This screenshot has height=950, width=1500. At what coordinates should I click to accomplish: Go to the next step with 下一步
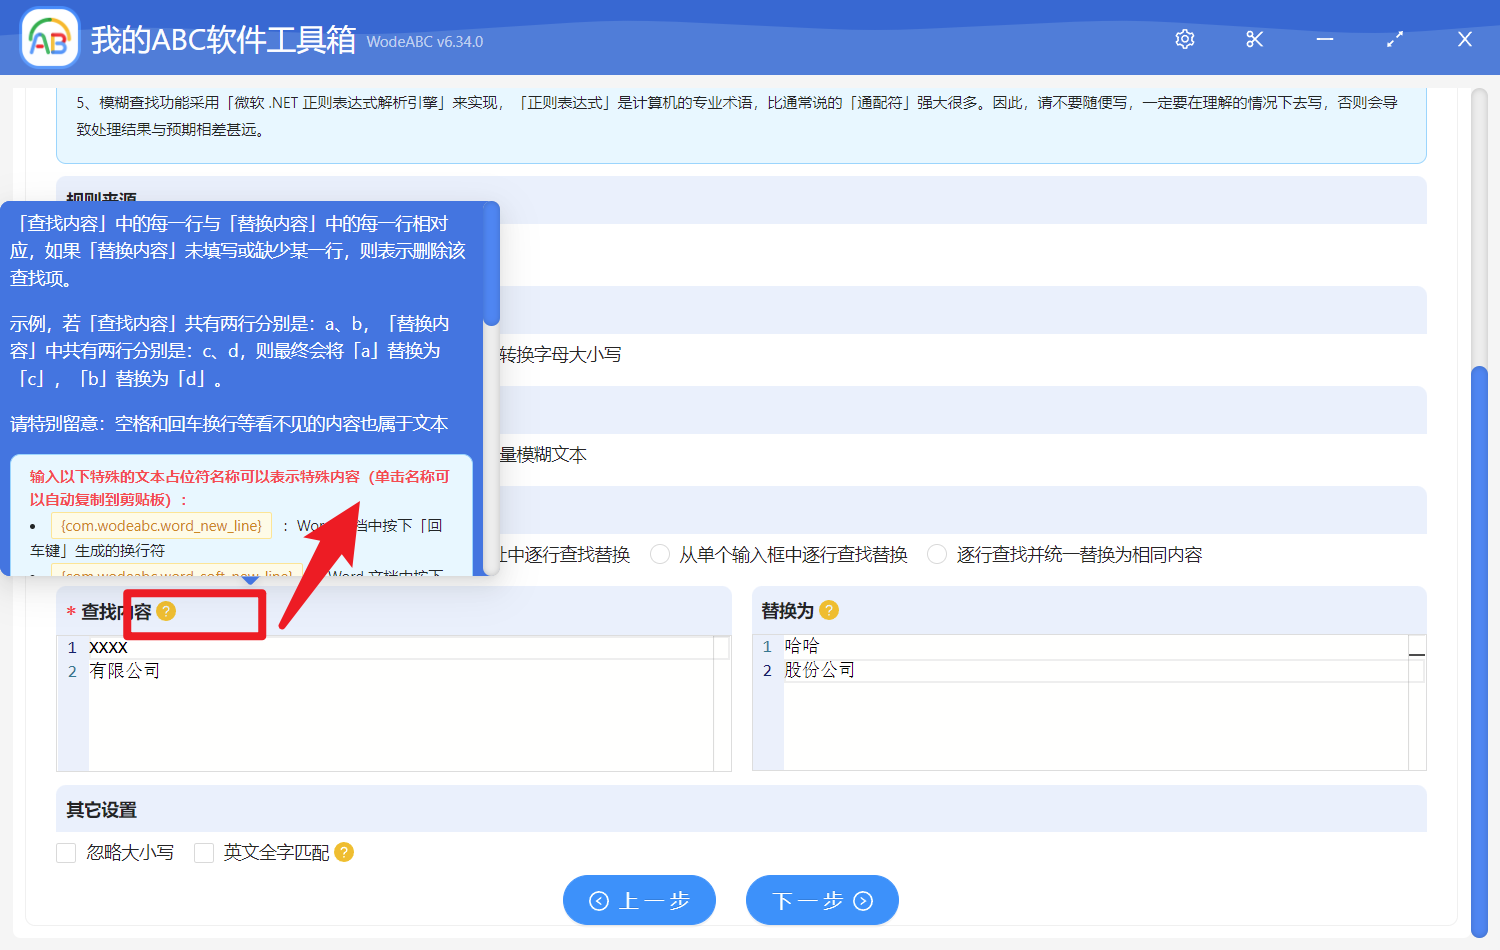pos(822,901)
